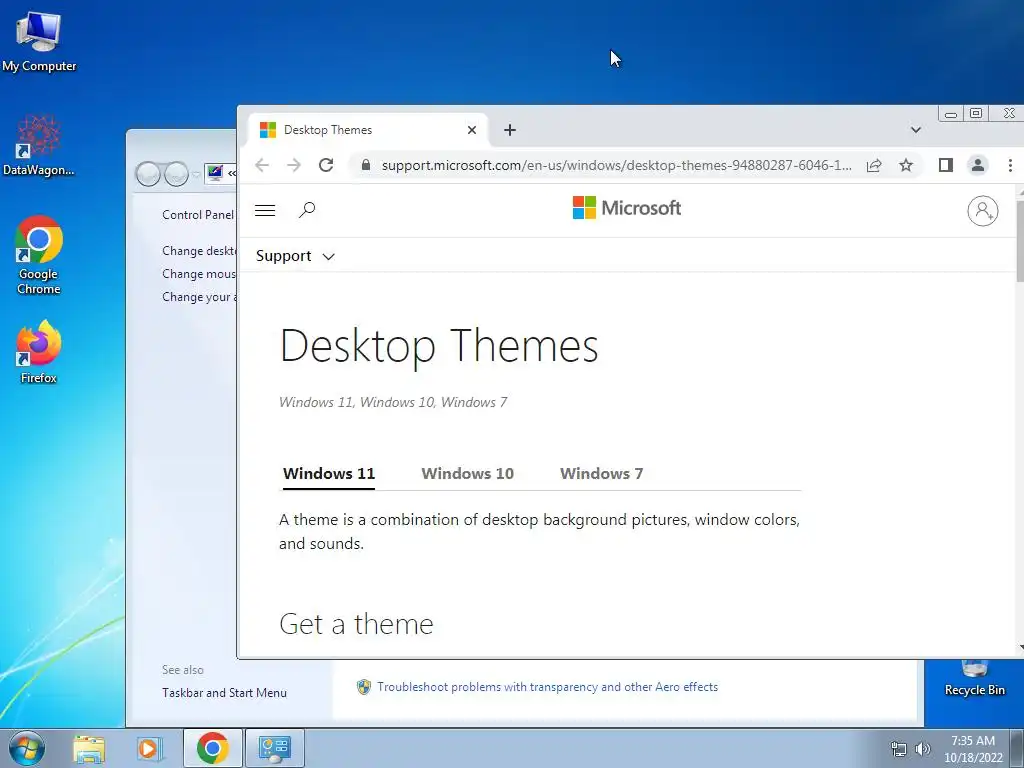Open the Windows Start menu orb
Image resolution: width=1024 pixels, height=768 pixels.
(27, 748)
